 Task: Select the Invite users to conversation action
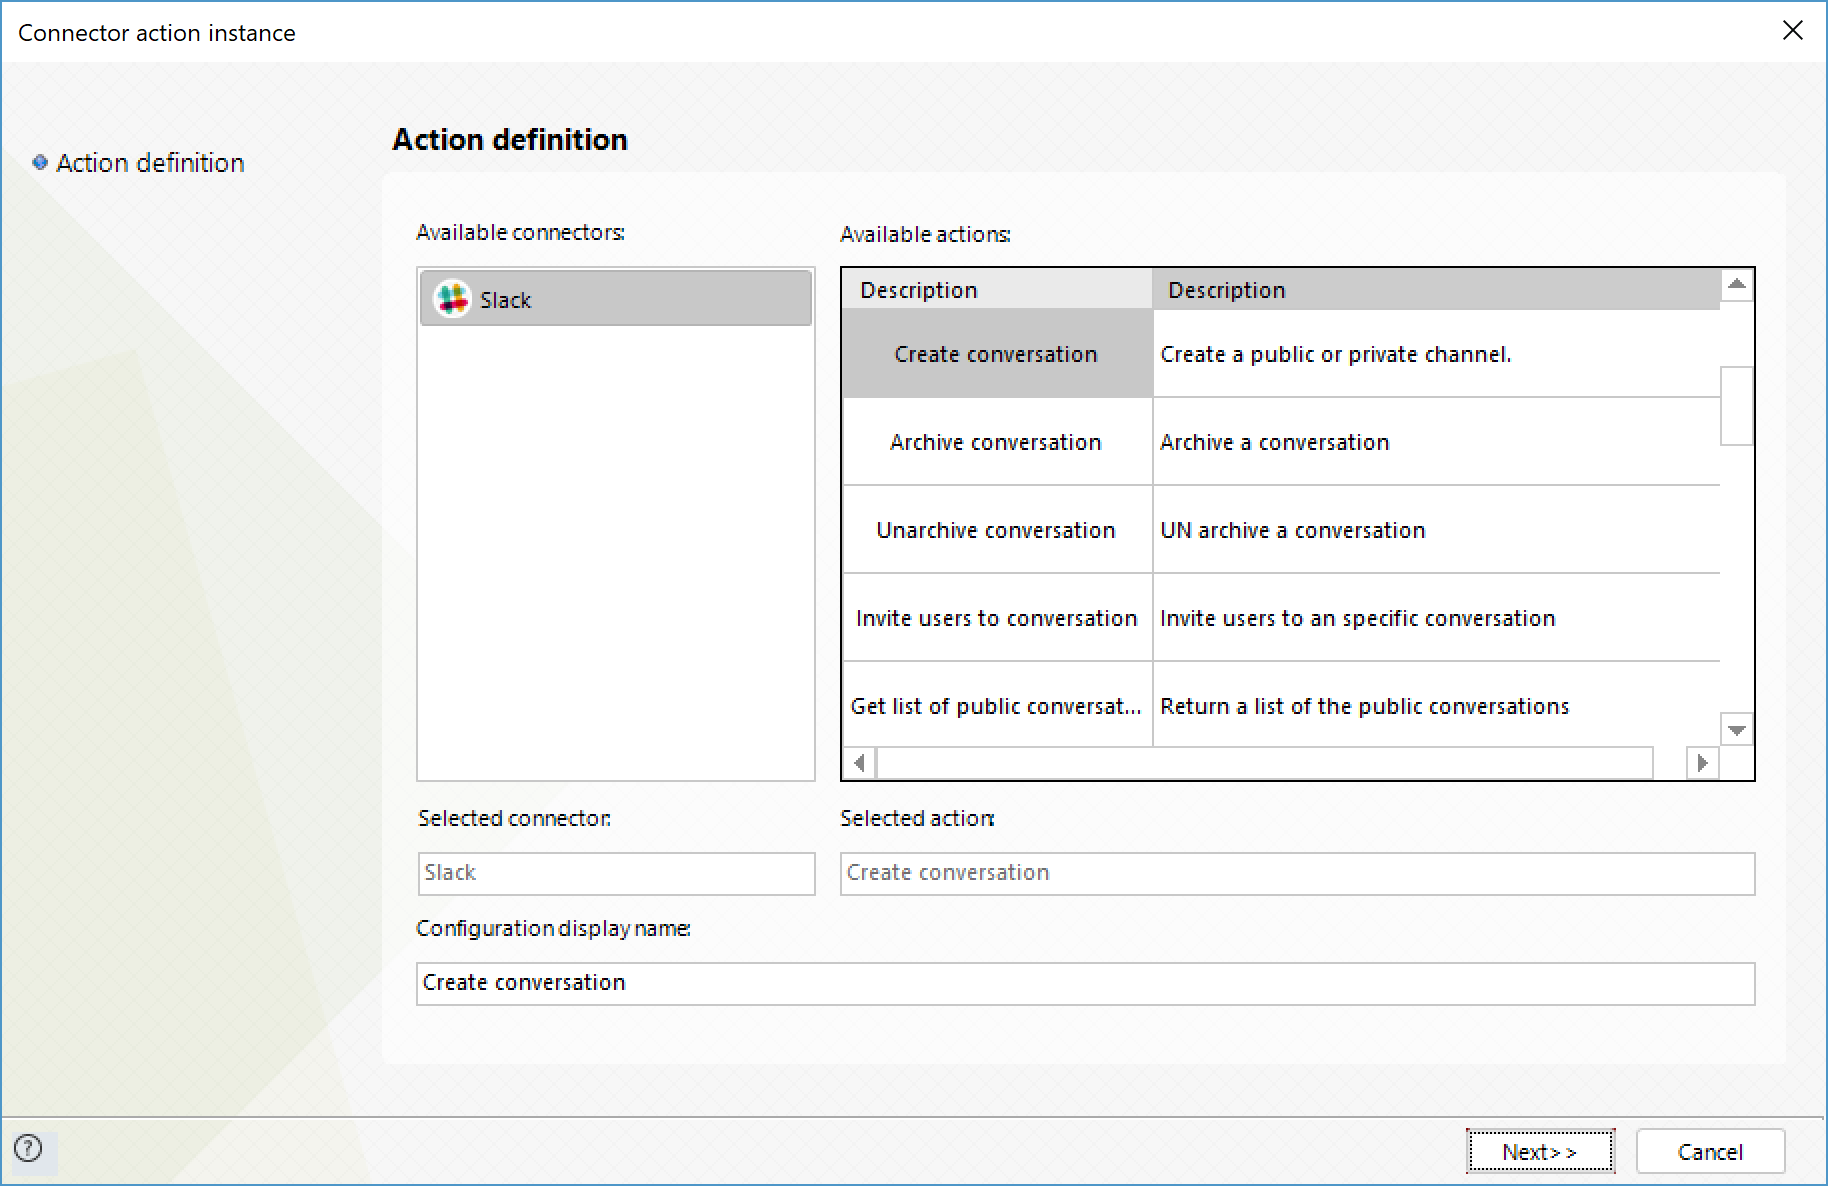[997, 618]
